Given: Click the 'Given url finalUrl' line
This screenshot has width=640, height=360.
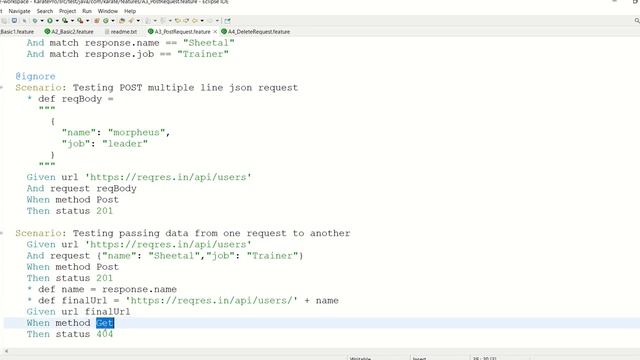Looking at the screenshot, I should tap(78, 311).
